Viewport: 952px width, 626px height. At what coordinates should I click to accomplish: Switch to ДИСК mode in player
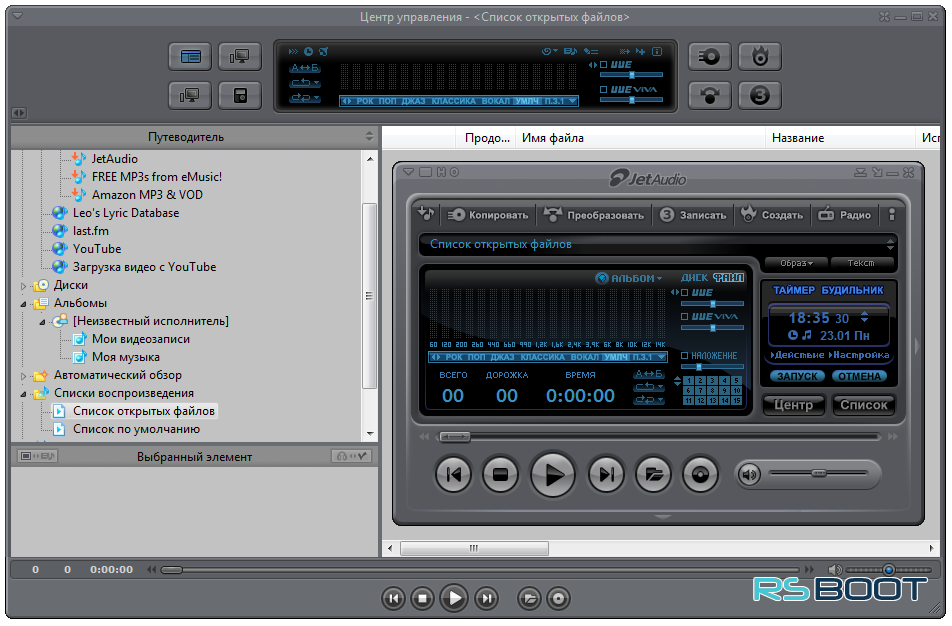tap(694, 277)
